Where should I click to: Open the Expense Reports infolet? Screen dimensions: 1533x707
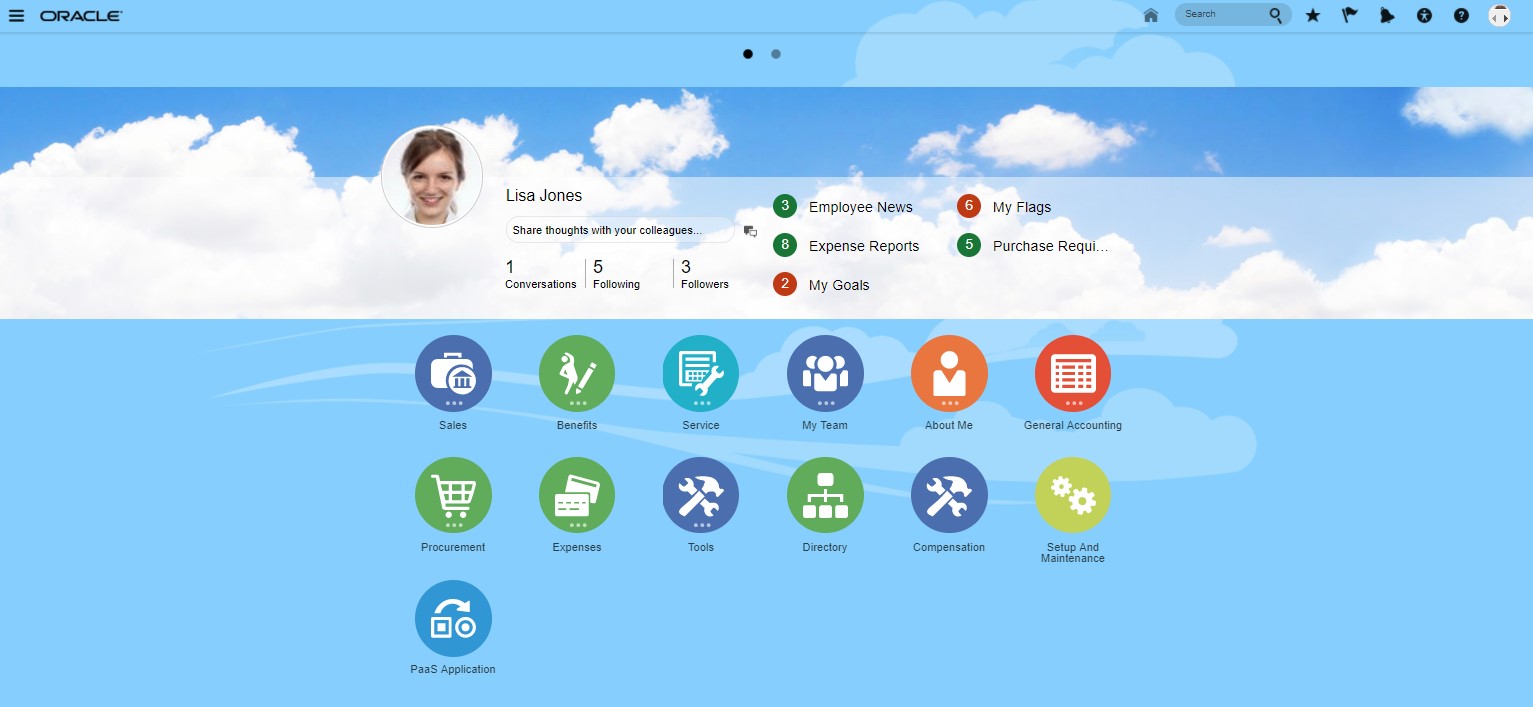865,245
